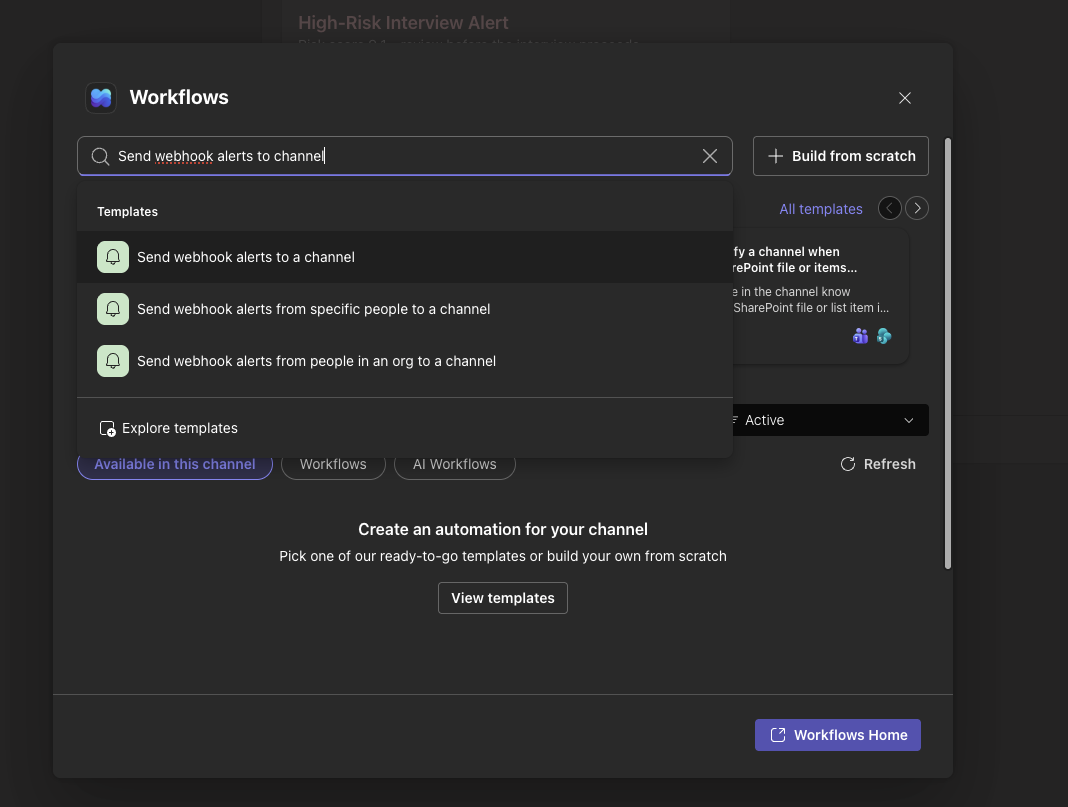
Task: Open the SharePoint notify channel template card
Action: pos(820,296)
